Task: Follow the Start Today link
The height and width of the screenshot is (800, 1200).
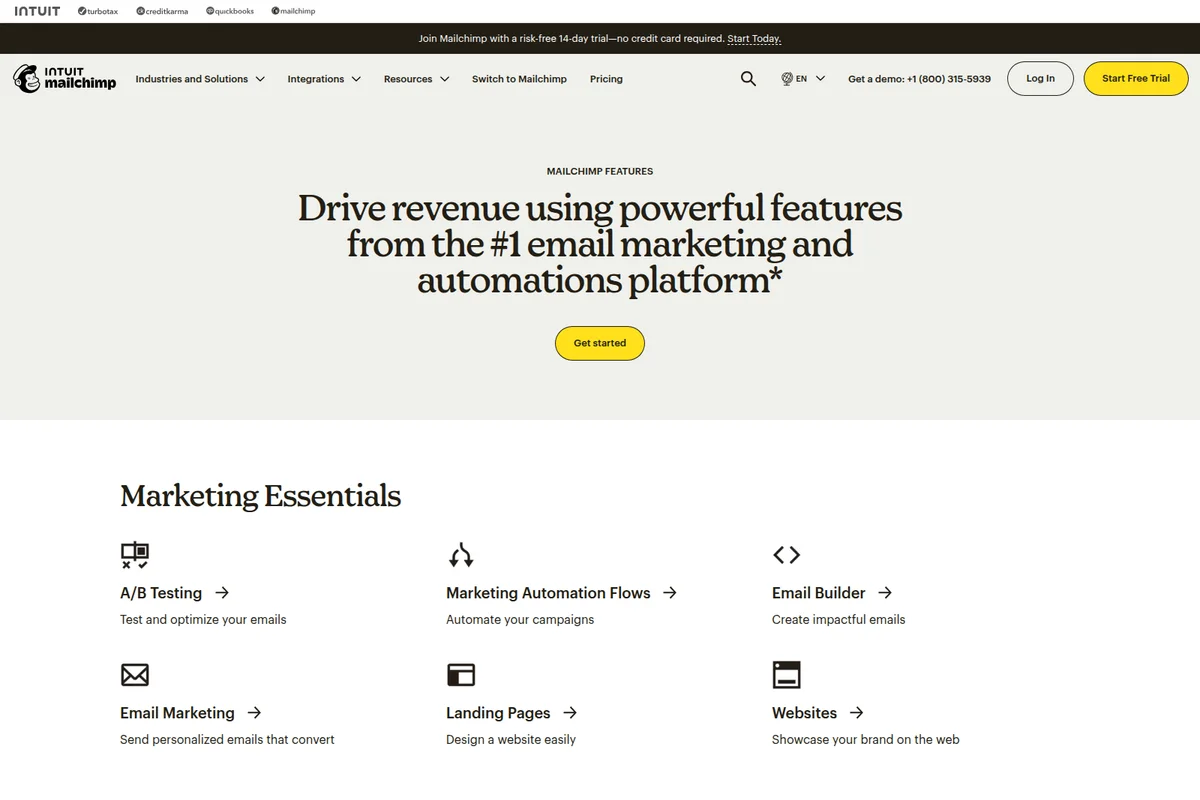Action: 753,38
